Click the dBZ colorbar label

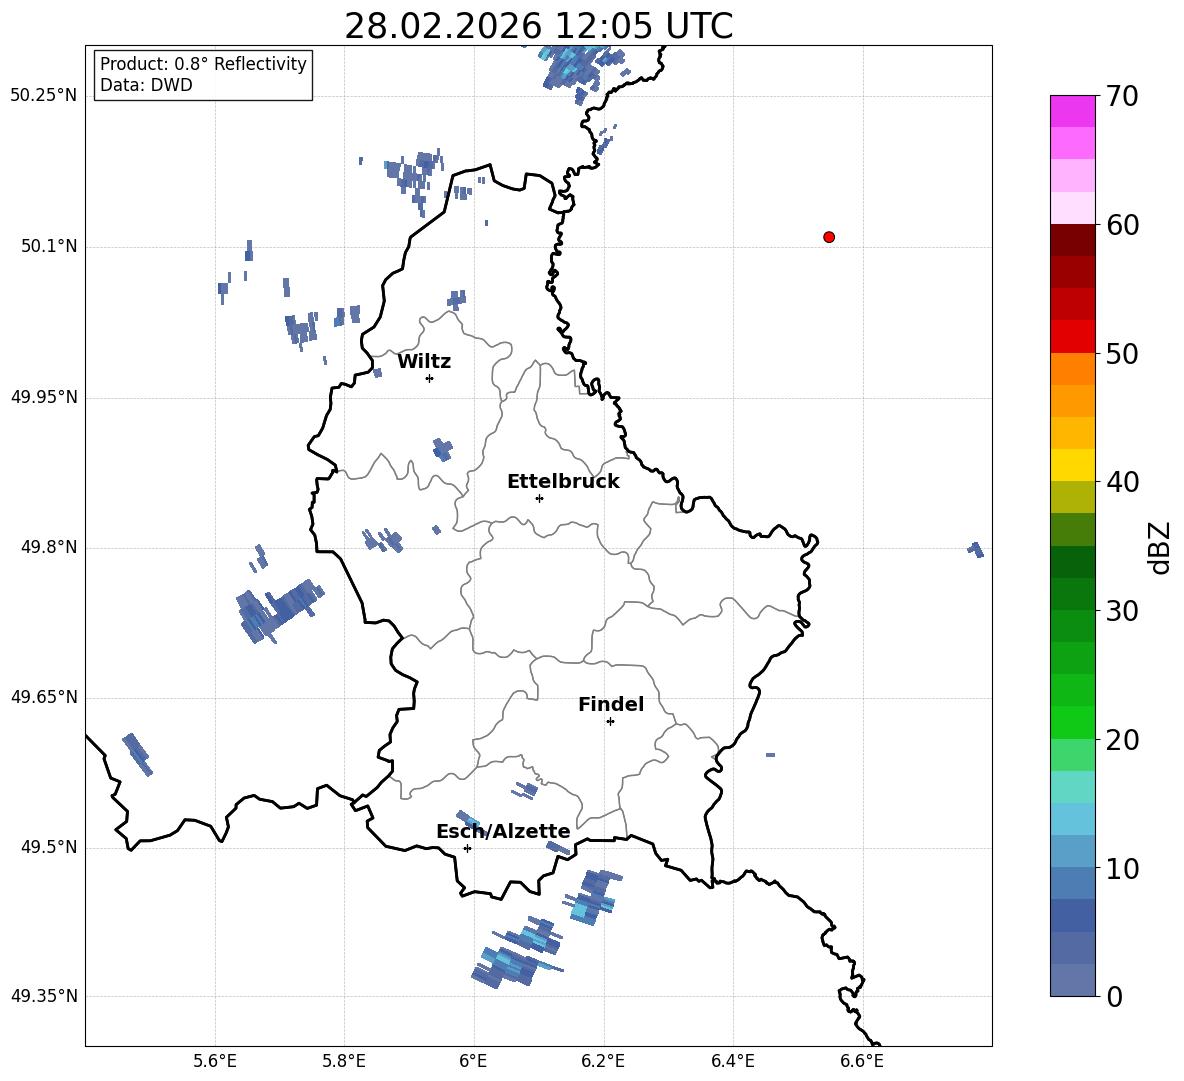pyautogui.click(x=1161, y=547)
